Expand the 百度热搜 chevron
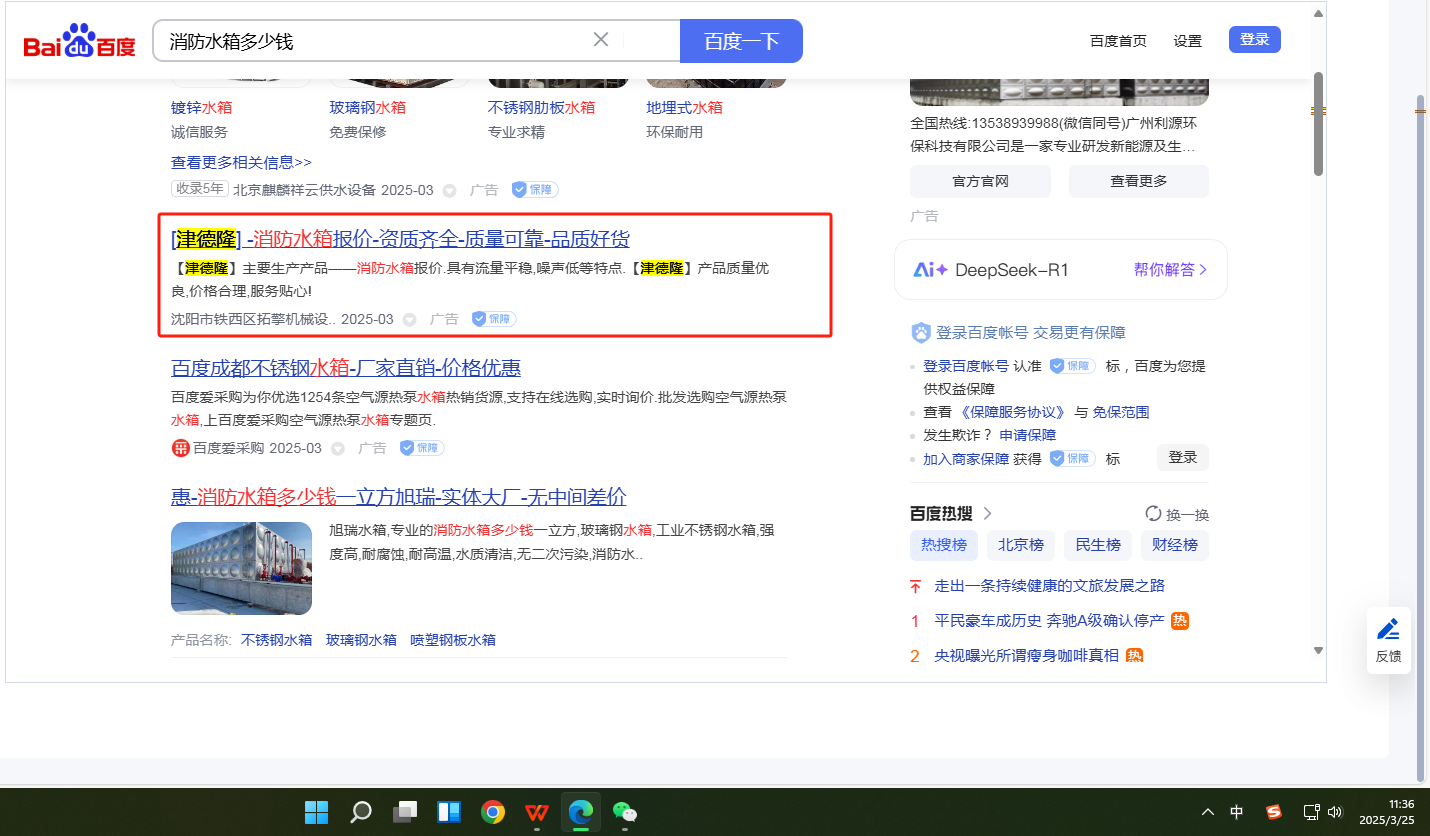This screenshot has height=836, width=1430. (988, 514)
